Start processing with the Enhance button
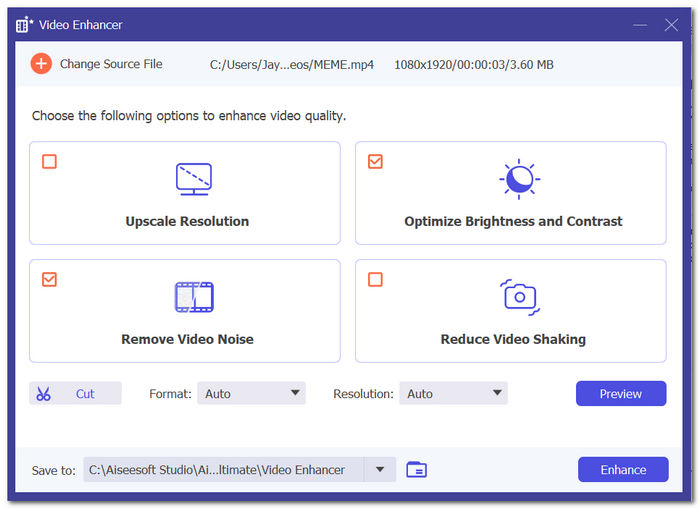Viewport: 700px width, 509px height. coord(621,470)
